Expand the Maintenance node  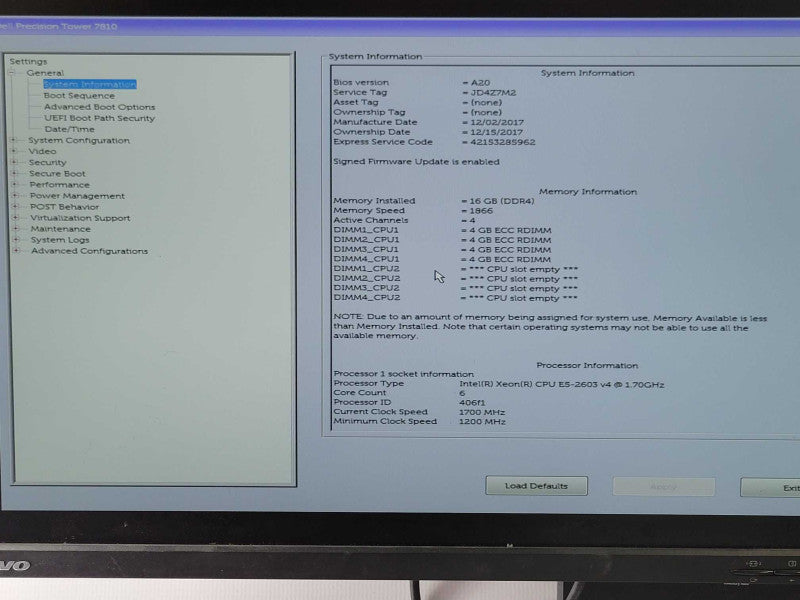[x=16, y=229]
